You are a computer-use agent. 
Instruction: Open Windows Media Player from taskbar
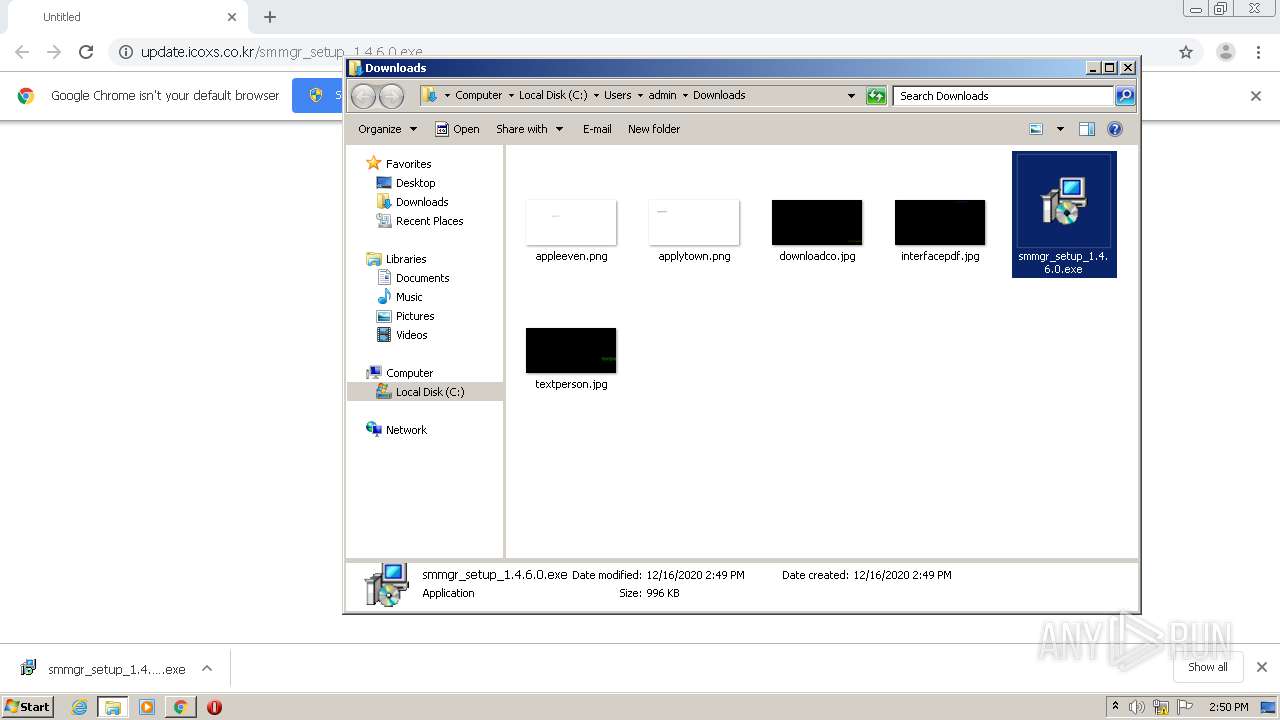coord(147,707)
